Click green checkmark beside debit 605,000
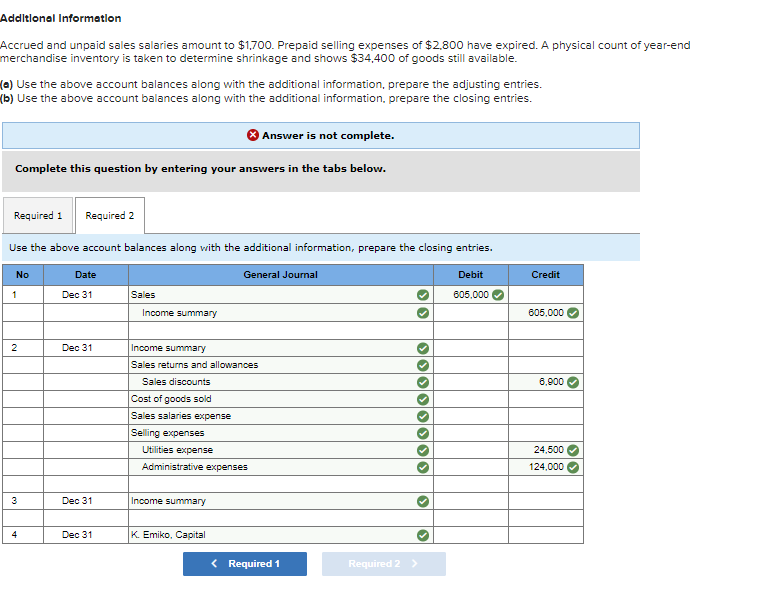Image resolution: width=757 pixels, height=608 pixels. point(498,295)
